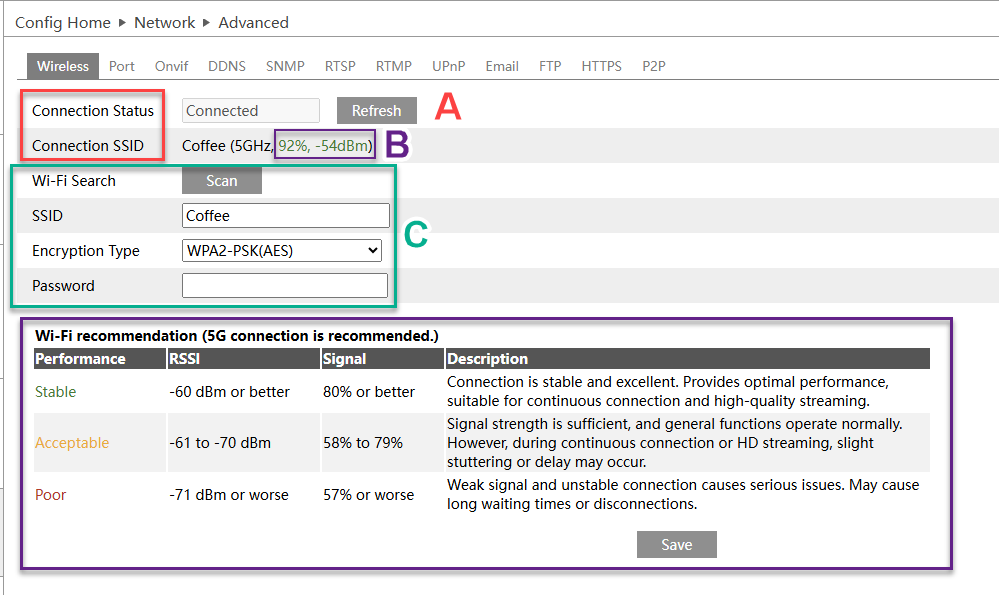Switch to the HTTPS tab

coord(601,66)
